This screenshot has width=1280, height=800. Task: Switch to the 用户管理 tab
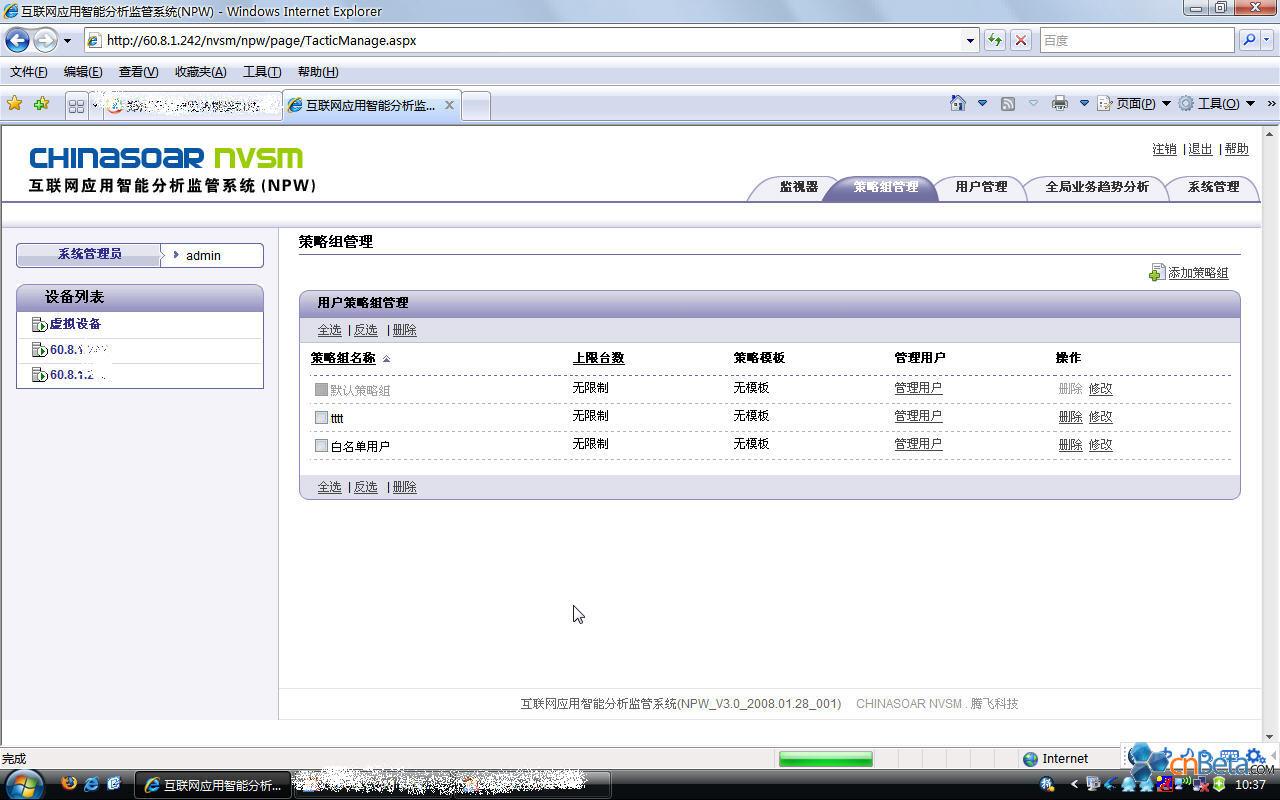point(980,187)
